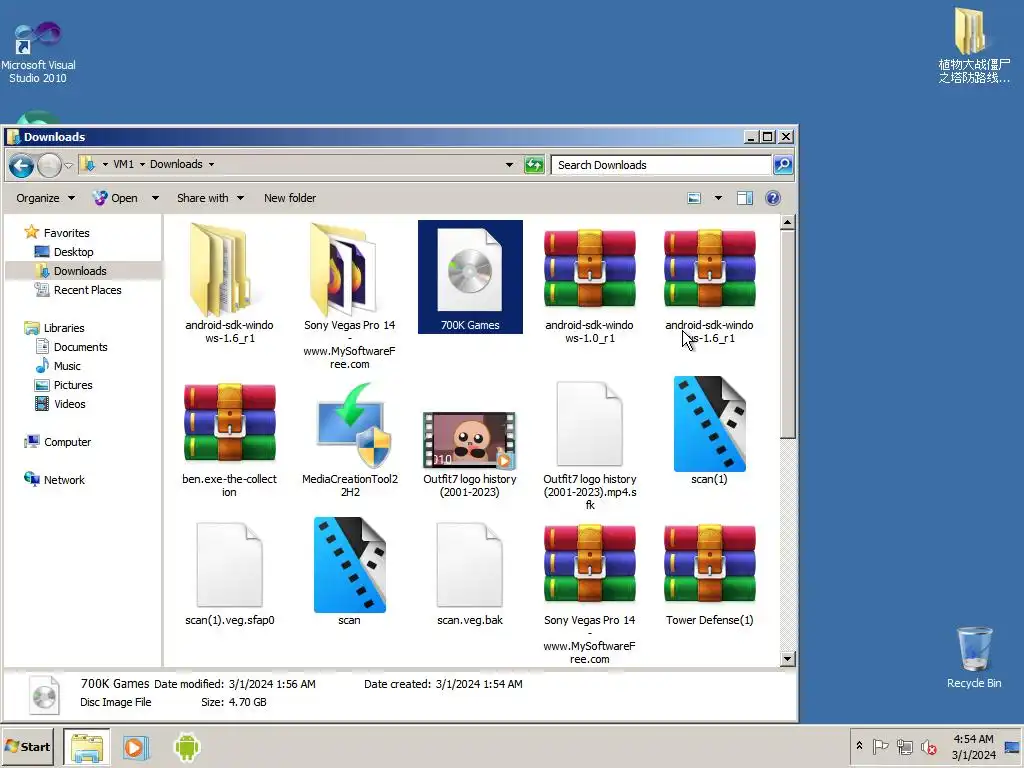
Task: Open the Start menu
Action: pyautogui.click(x=27, y=746)
